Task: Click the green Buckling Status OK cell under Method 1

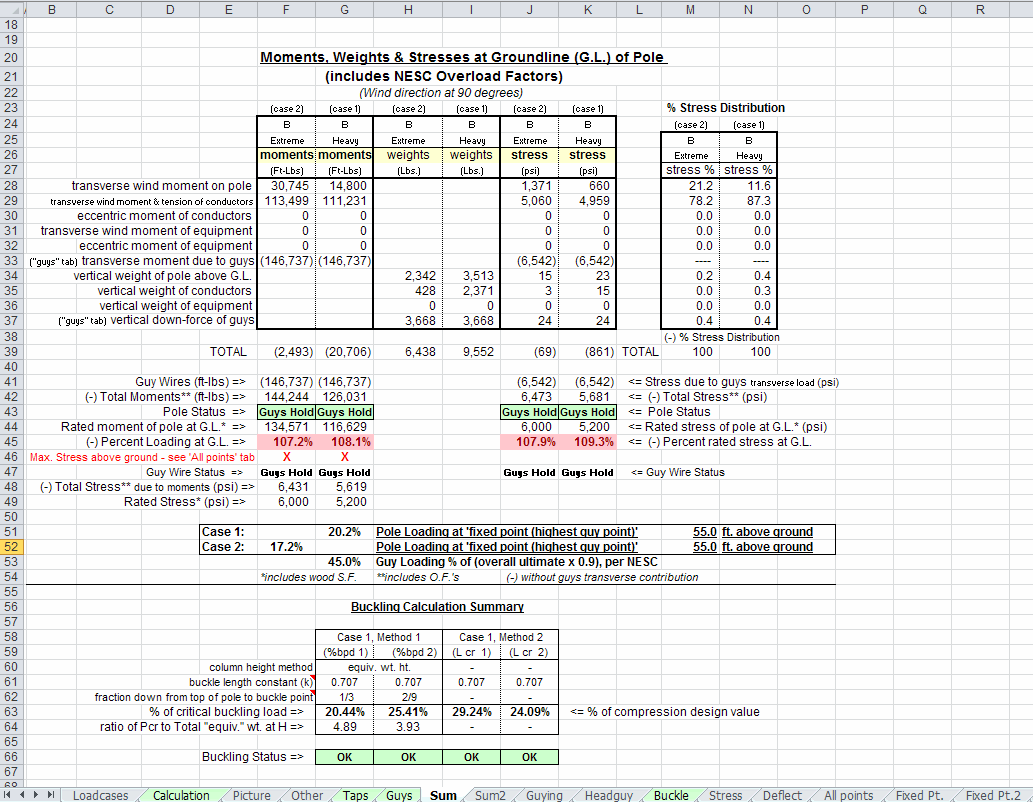Action: coord(344,757)
